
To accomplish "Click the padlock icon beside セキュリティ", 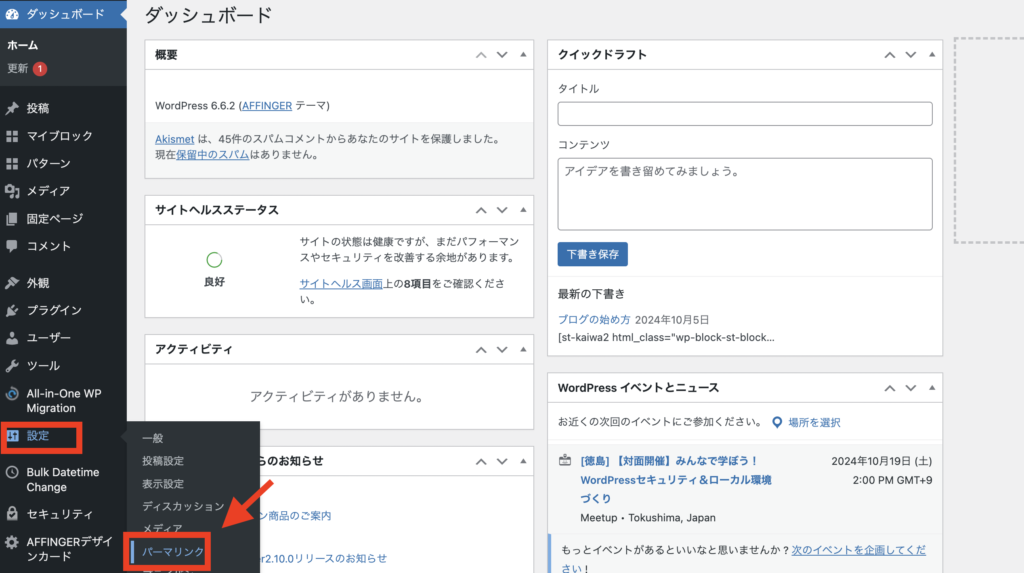I will click(12, 514).
